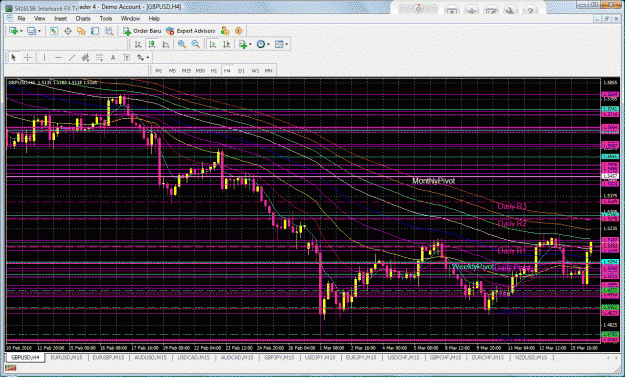Expand the Templates dropdown arrow
Image resolution: width=625 pixels, height=377 pixels.
click(x=287, y=44)
